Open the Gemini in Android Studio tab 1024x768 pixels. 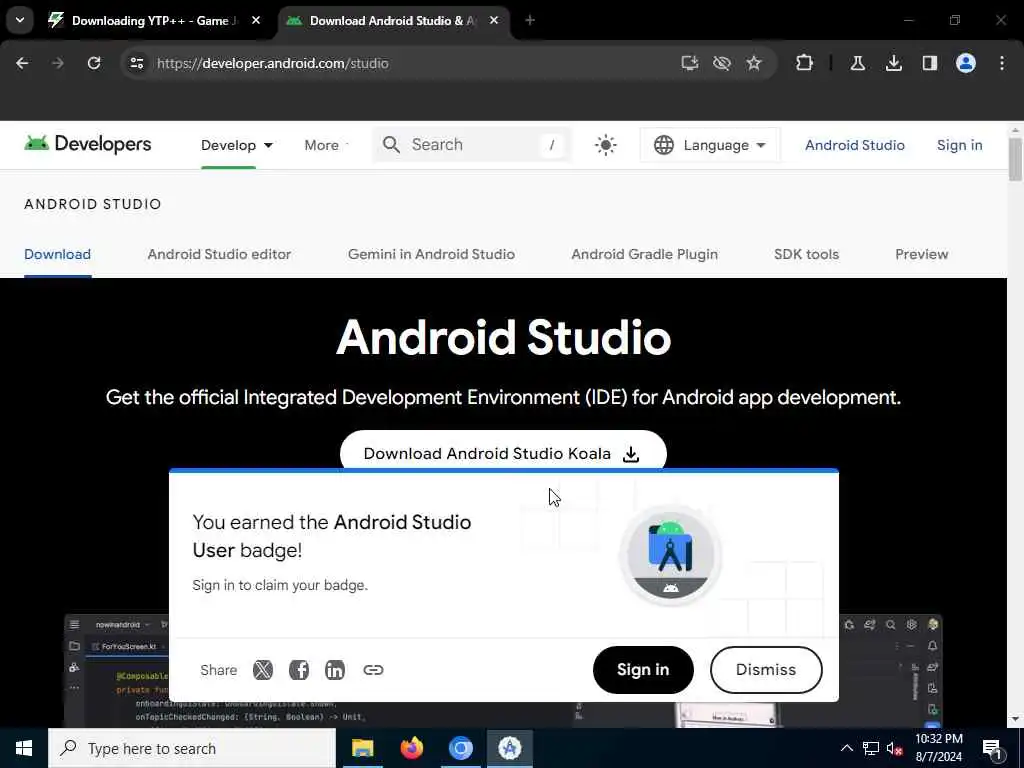pyautogui.click(x=431, y=254)
